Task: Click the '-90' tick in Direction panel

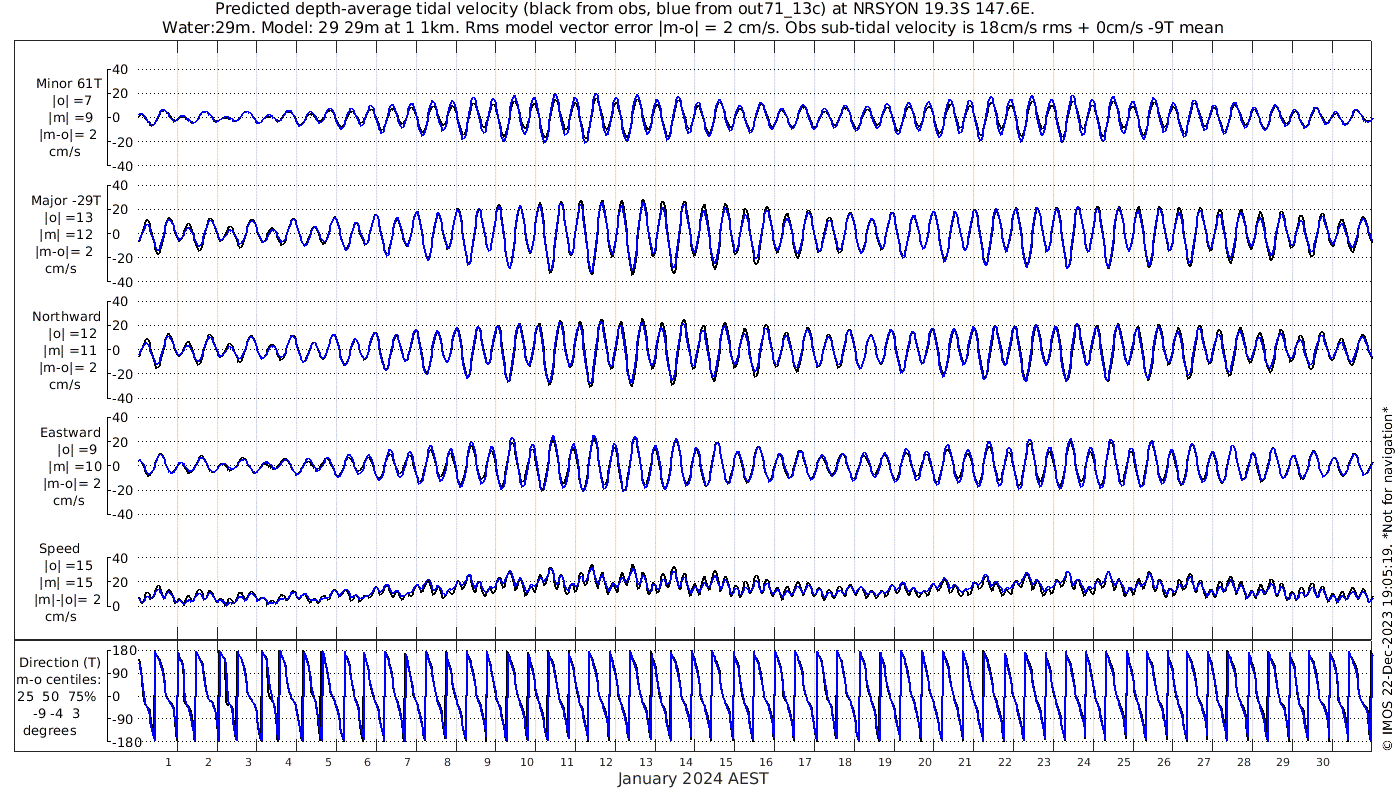Action: pyautogui.click(x=123, y=718)
